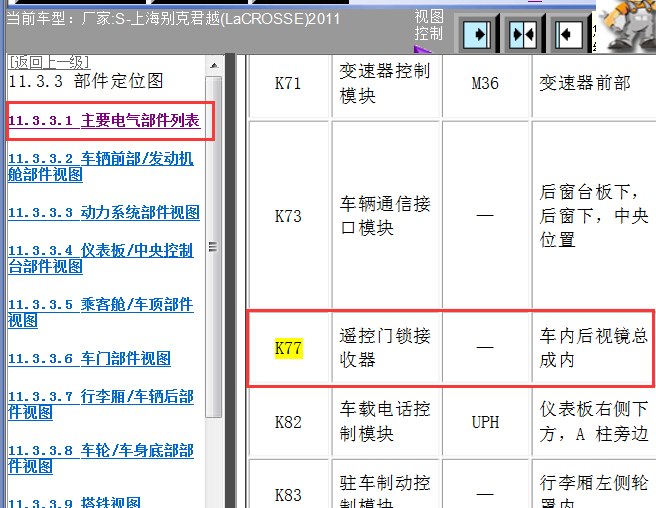The height and width of the screenshot is (508, 656).
Task: Click the highlighted K77 table cell
Action: [288, 348]
